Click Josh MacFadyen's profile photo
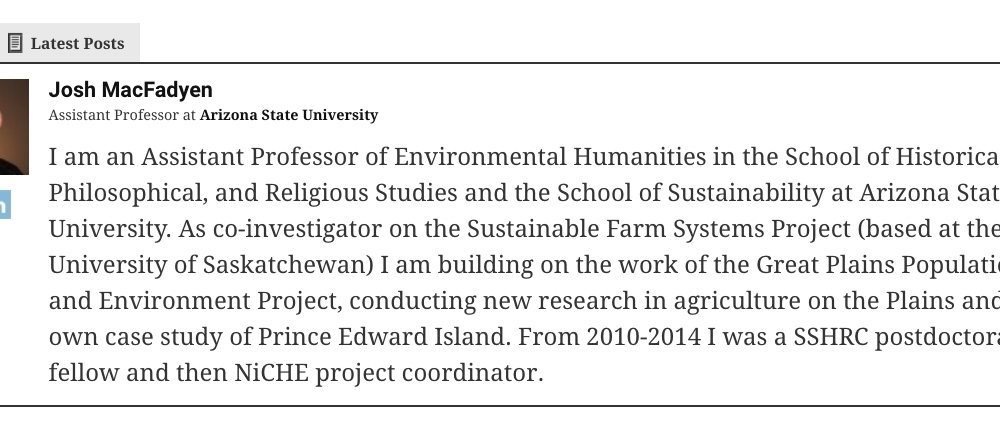The width and height of the screenshot is (1000, 431). (13, 126)
